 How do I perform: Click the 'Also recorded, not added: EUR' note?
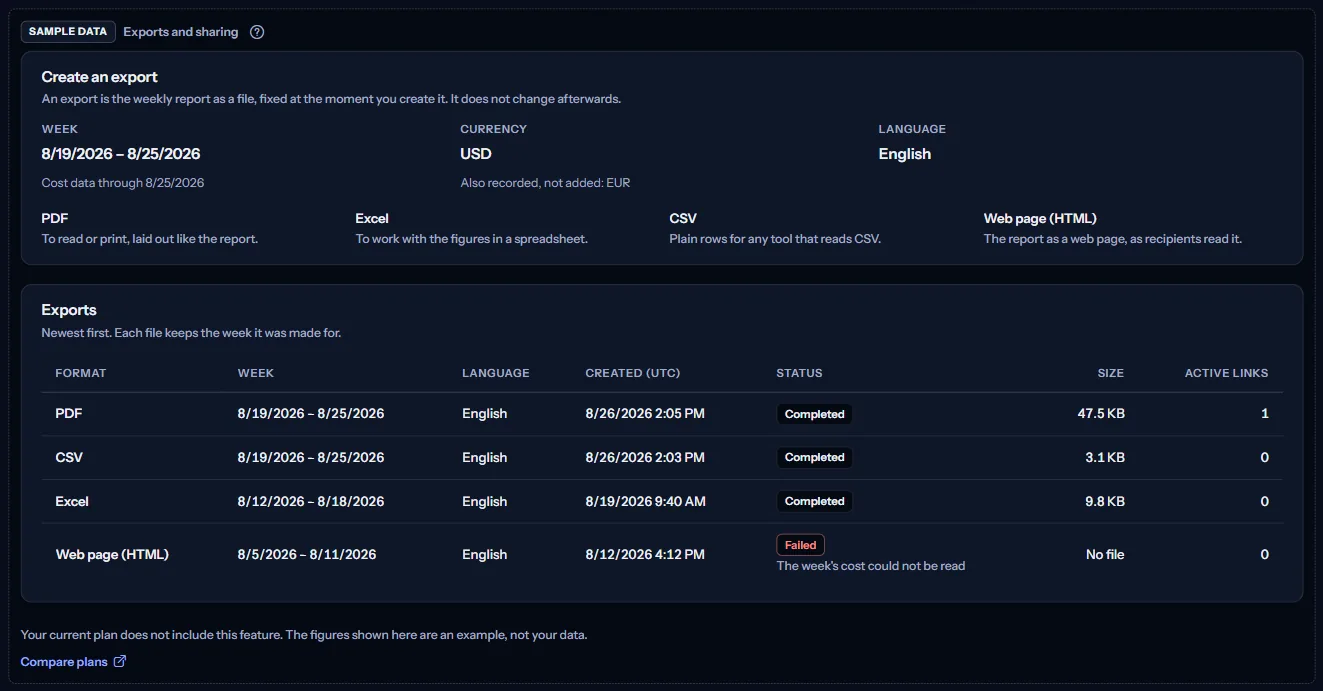coord(545,183)
